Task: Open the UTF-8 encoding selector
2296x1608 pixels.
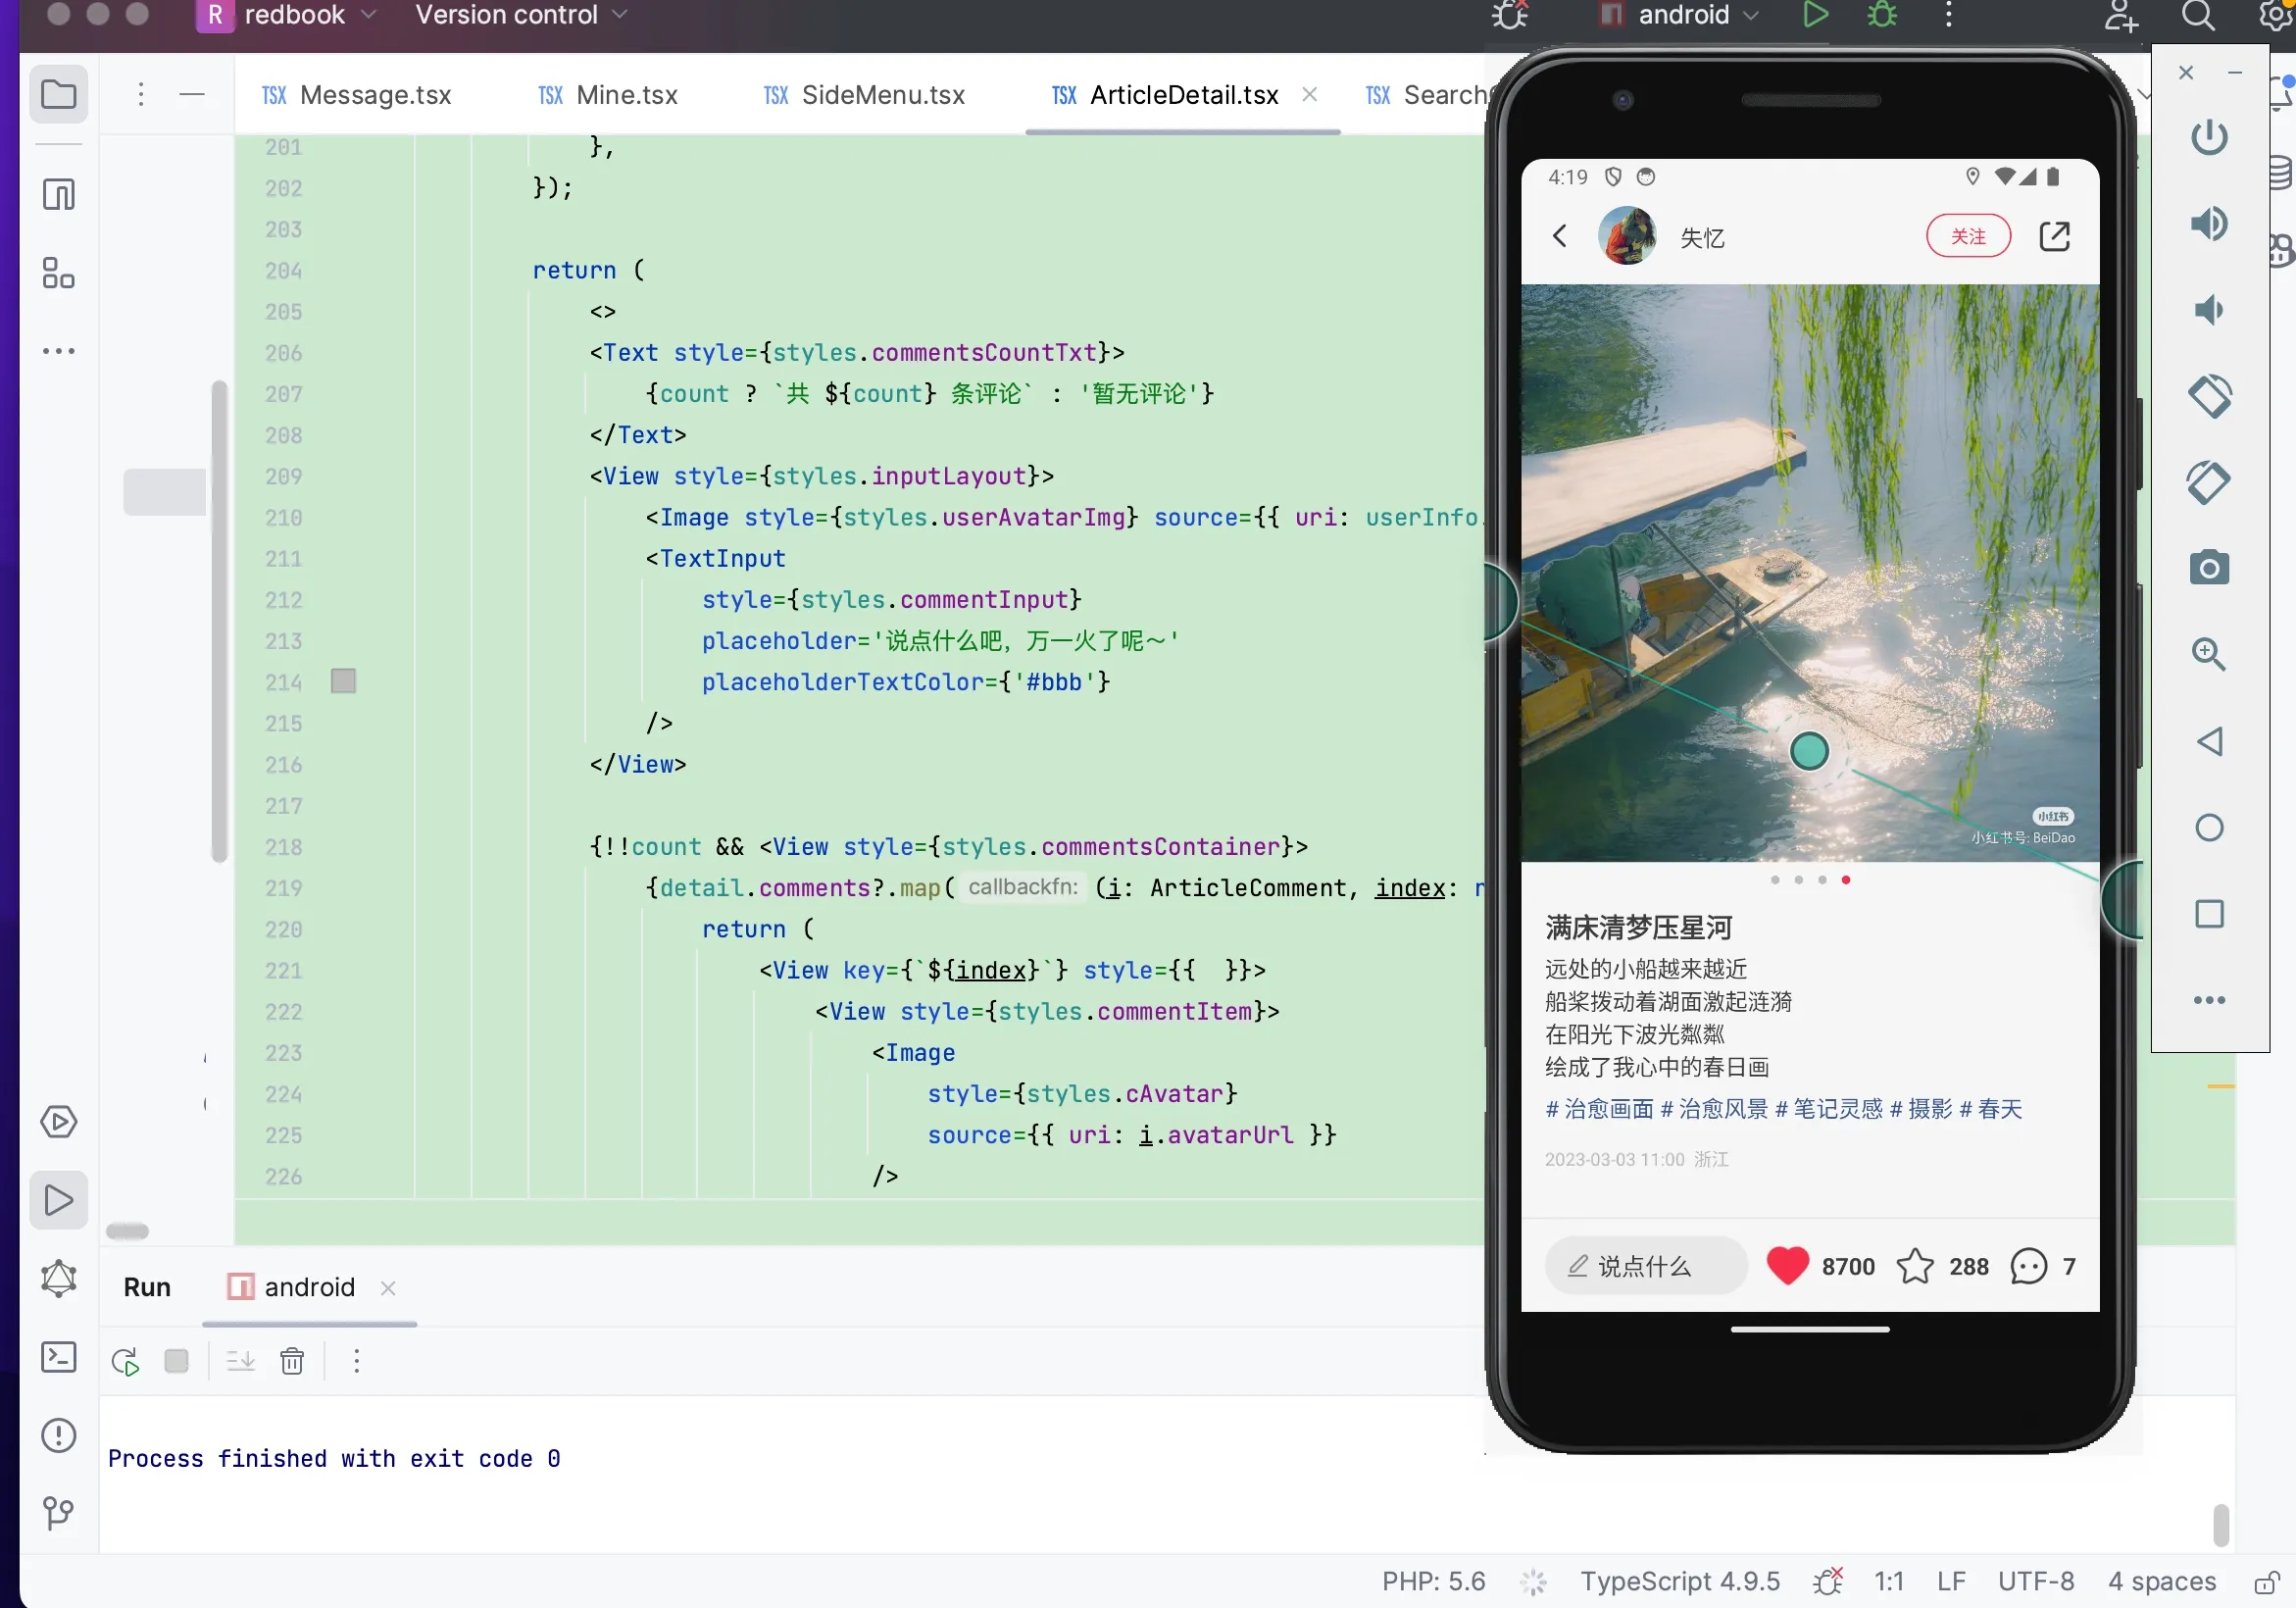Action: (x=2036, y=1581)
